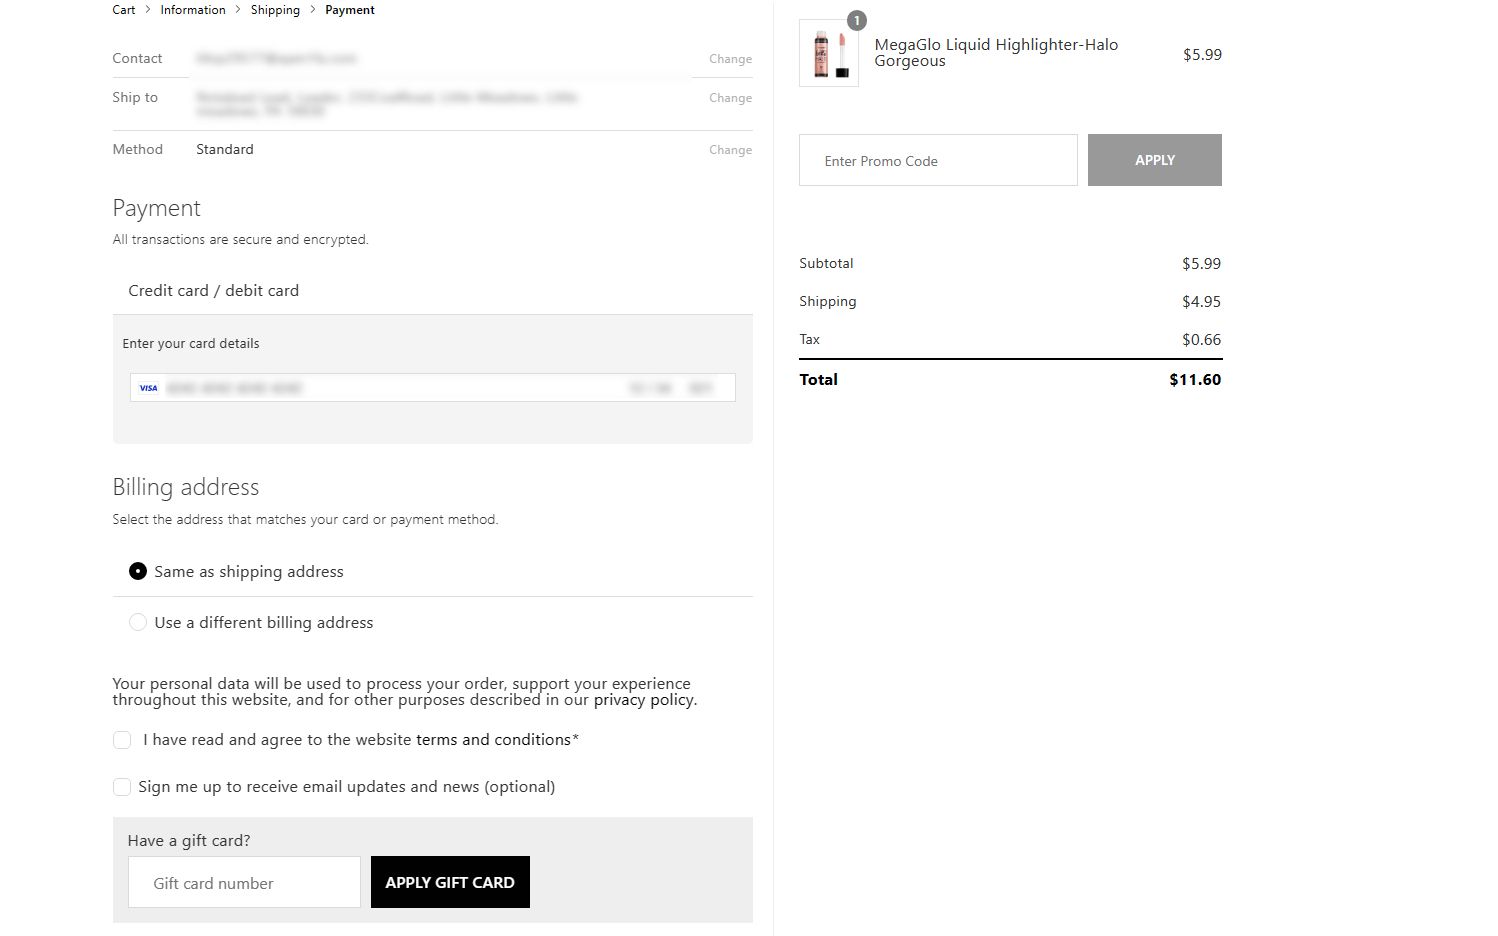
Task: Focus the Gift card number field
Action: click(244, 883)
